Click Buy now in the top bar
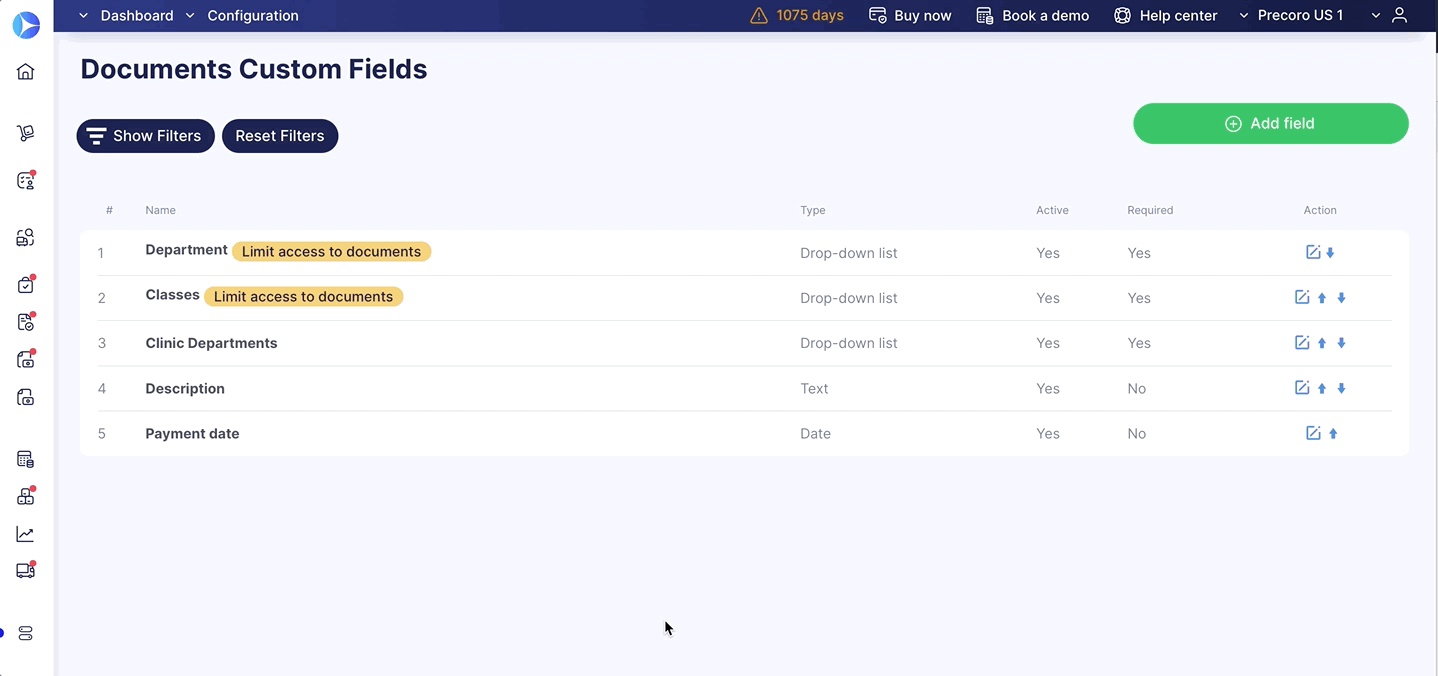The height and width of the screenshot is (676, 1438). click(910, 16)
